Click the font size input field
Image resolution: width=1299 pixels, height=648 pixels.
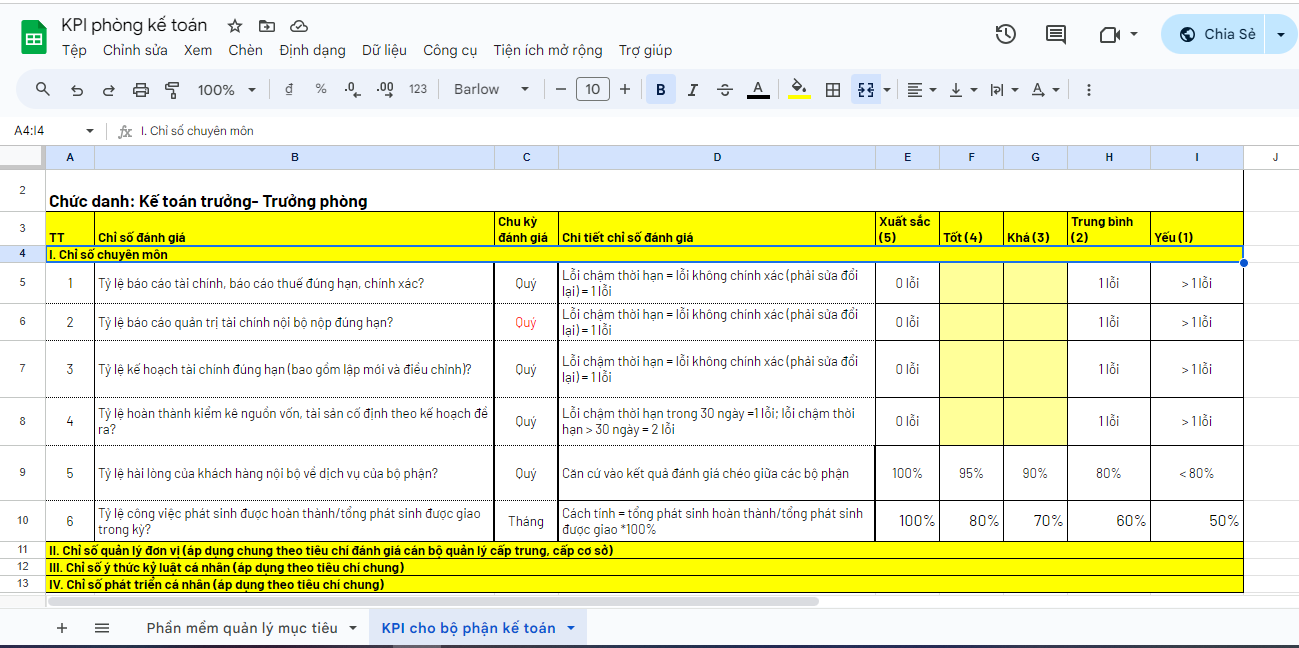(592, 90)
